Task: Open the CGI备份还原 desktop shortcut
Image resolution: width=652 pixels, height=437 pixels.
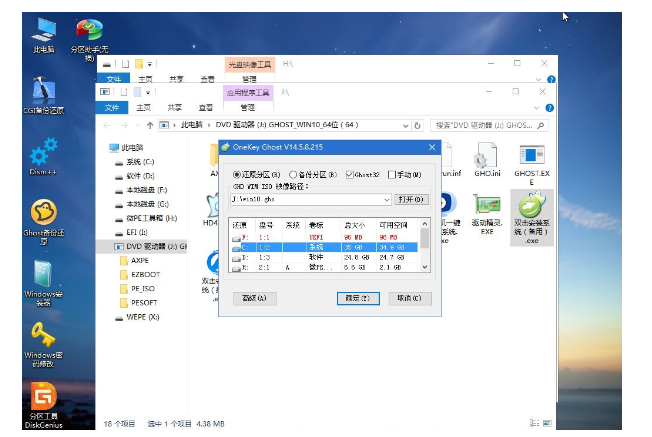Action: coord(44,96)
